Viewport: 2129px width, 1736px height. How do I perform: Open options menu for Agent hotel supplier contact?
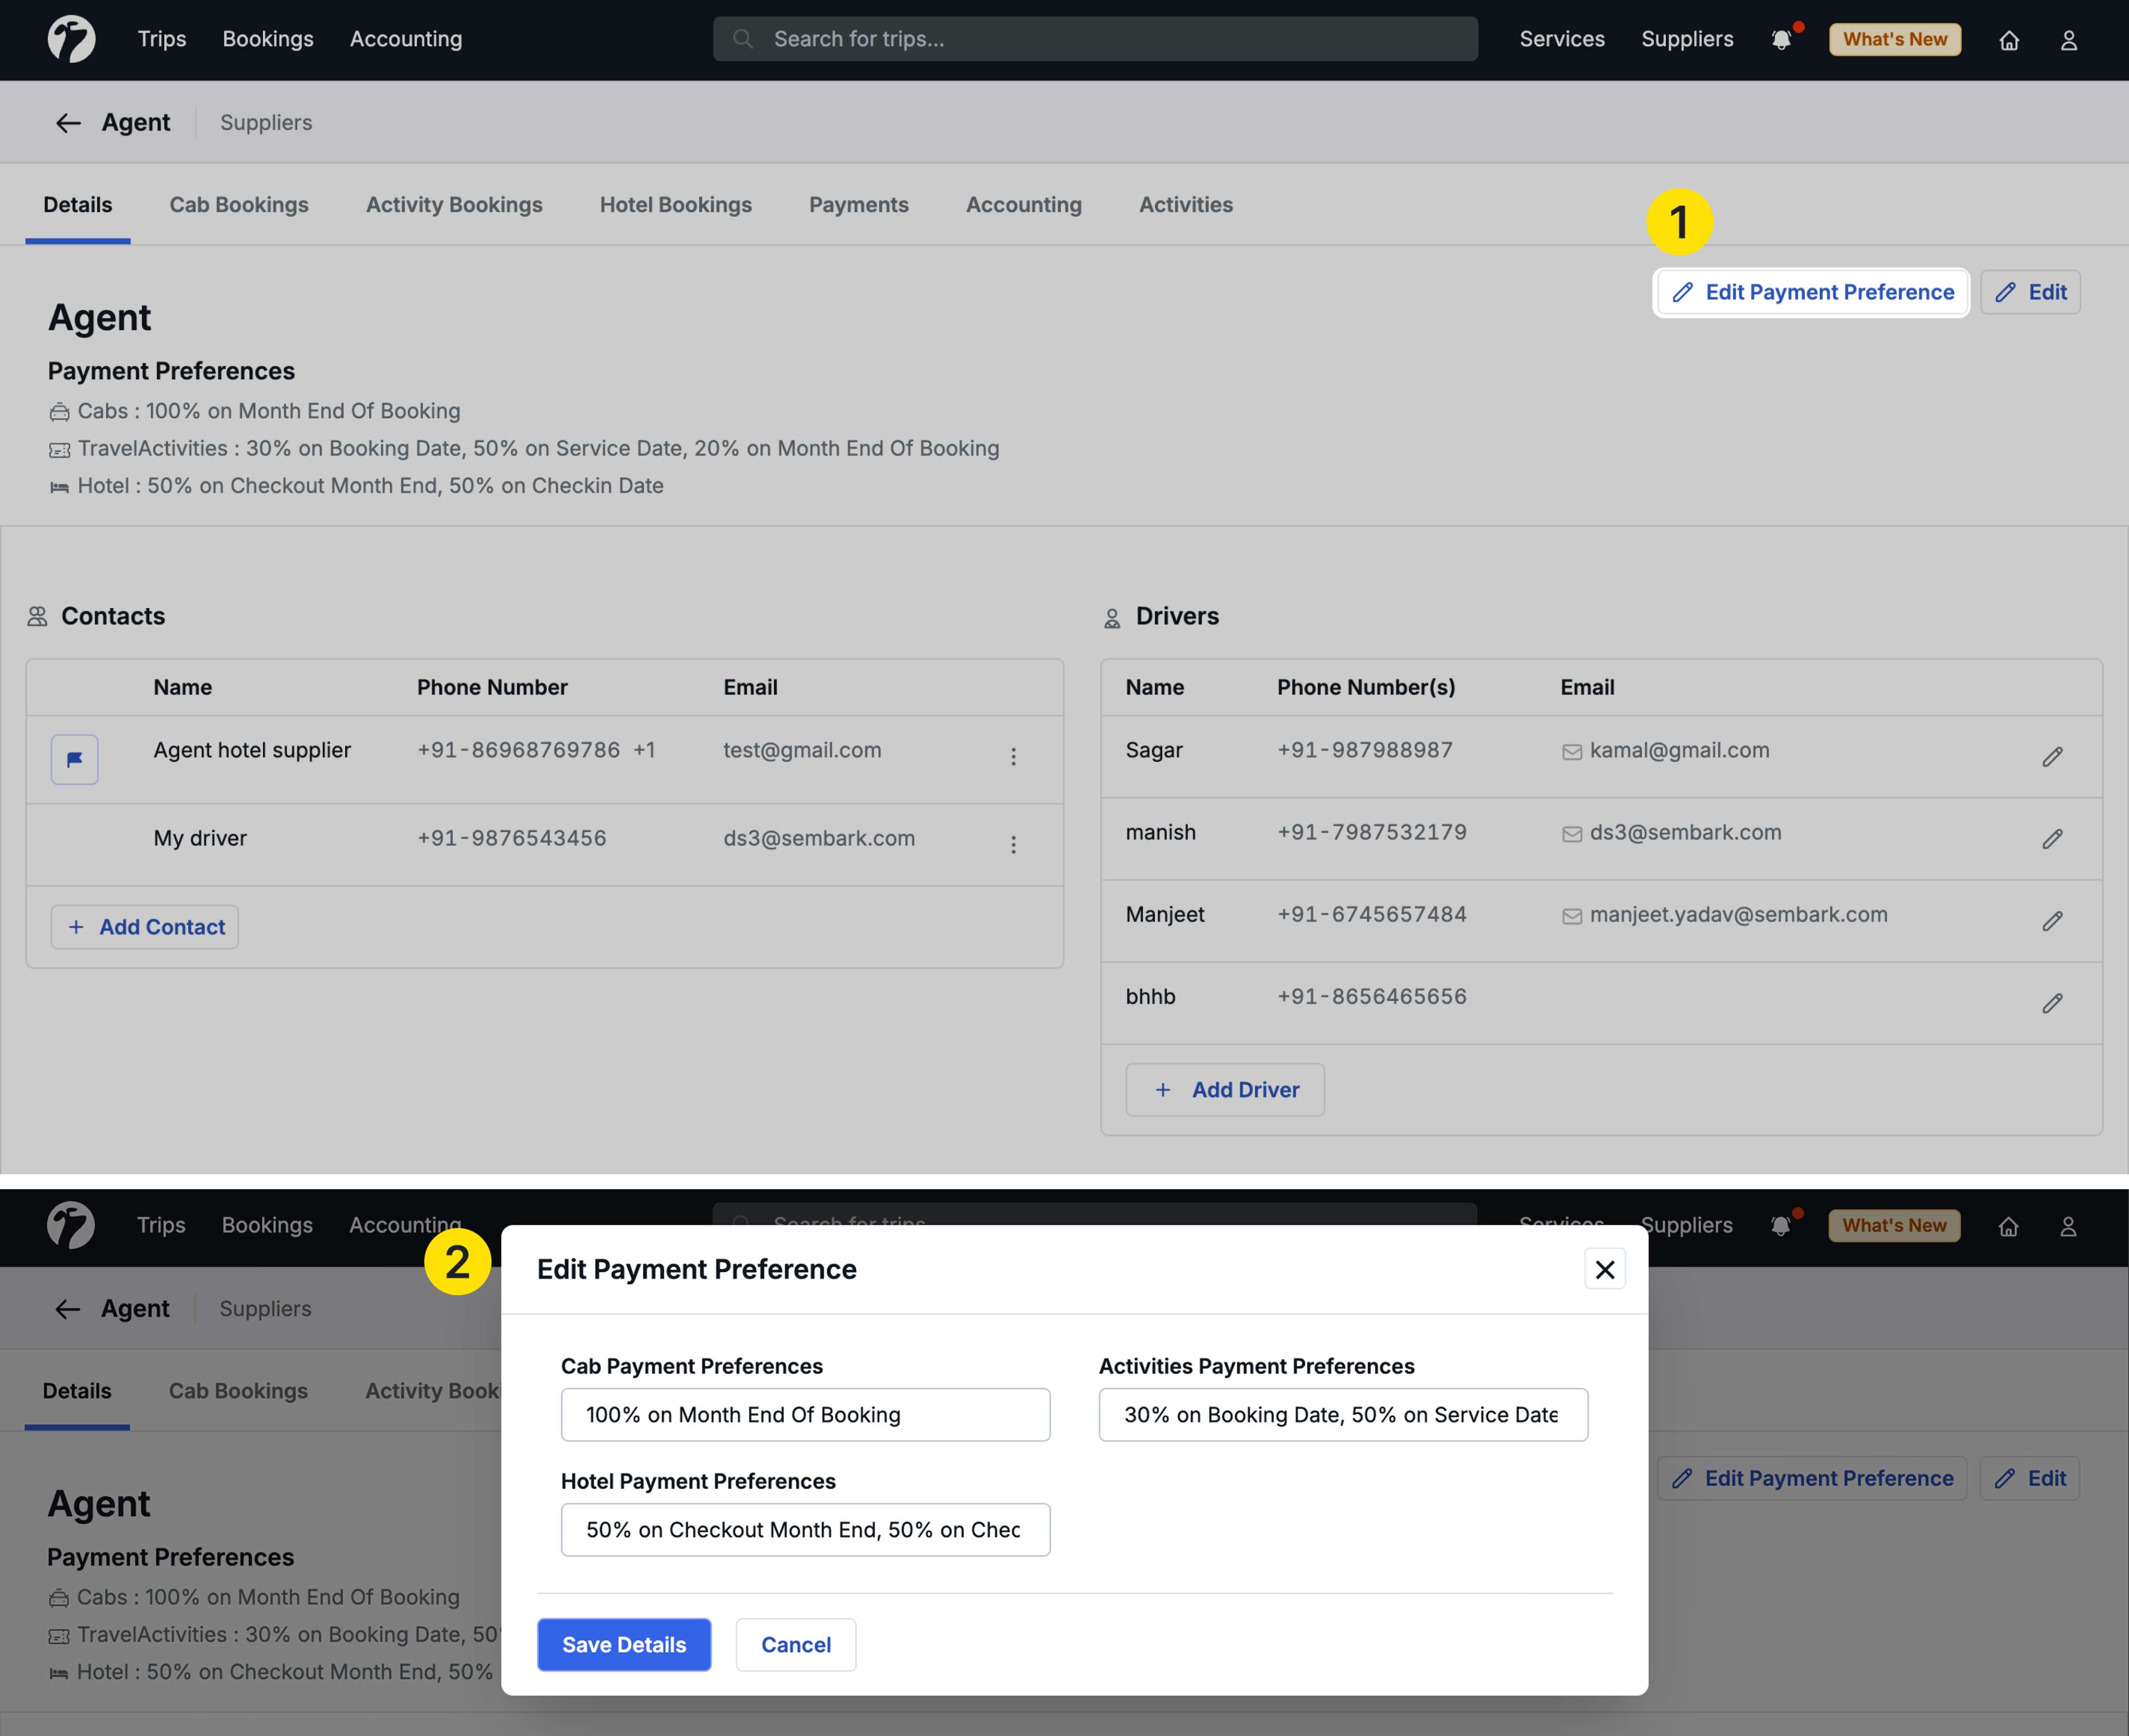click(x=1013, y=757)
